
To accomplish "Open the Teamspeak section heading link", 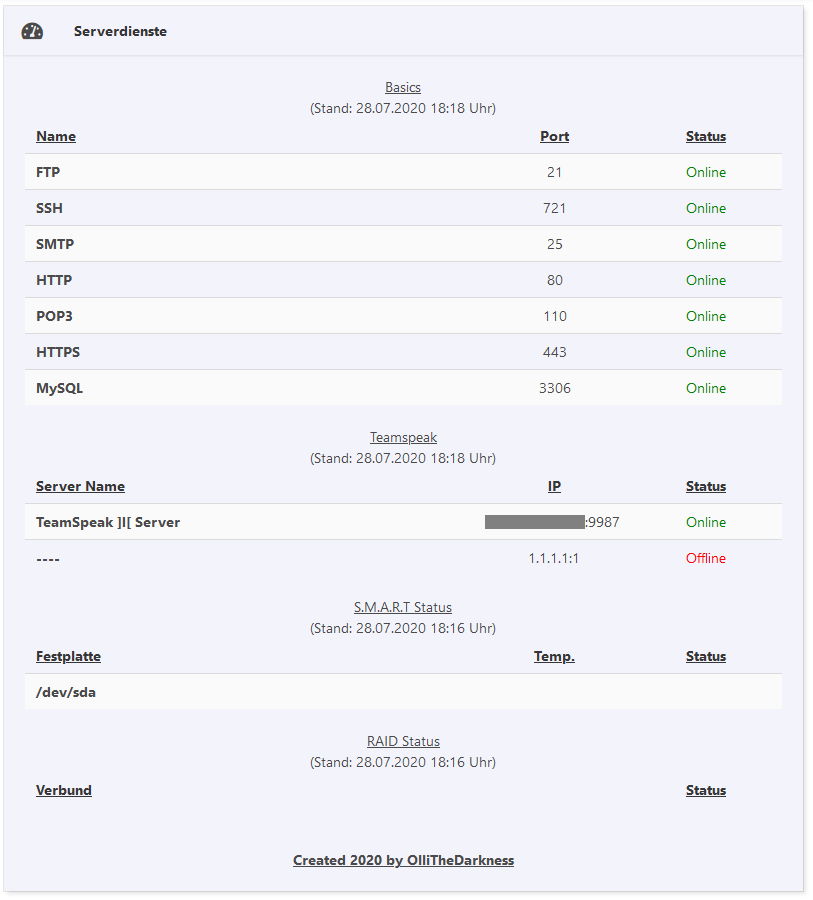I will [403, 437].
